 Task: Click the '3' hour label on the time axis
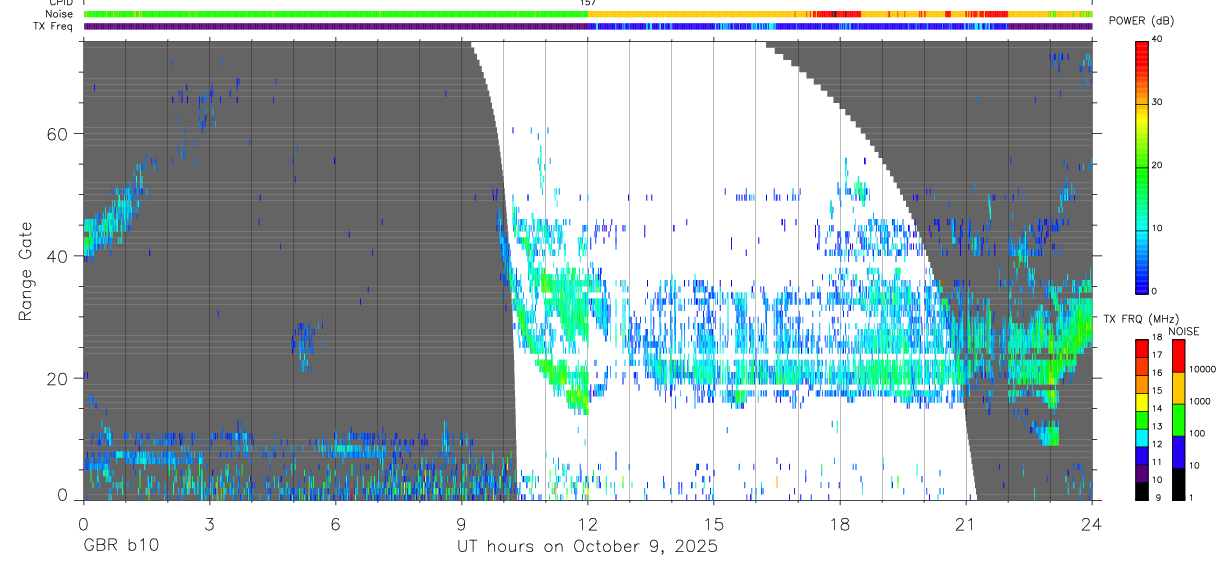pyautogui.click(x=209, y=523)
